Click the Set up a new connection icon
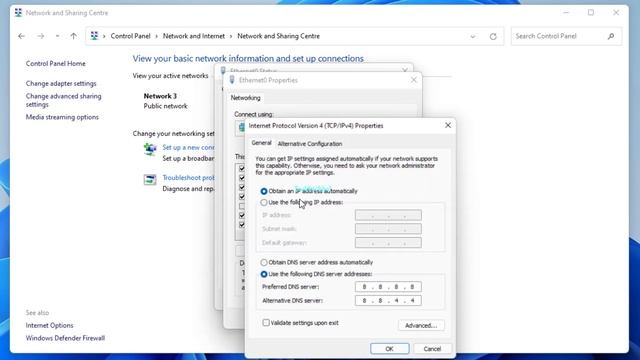640x360 pixels. pos(150,149)
